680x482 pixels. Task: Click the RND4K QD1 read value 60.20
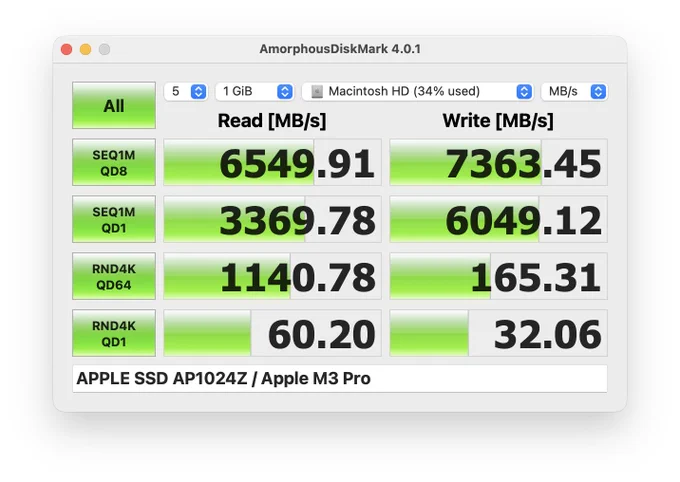coord(272,333)
